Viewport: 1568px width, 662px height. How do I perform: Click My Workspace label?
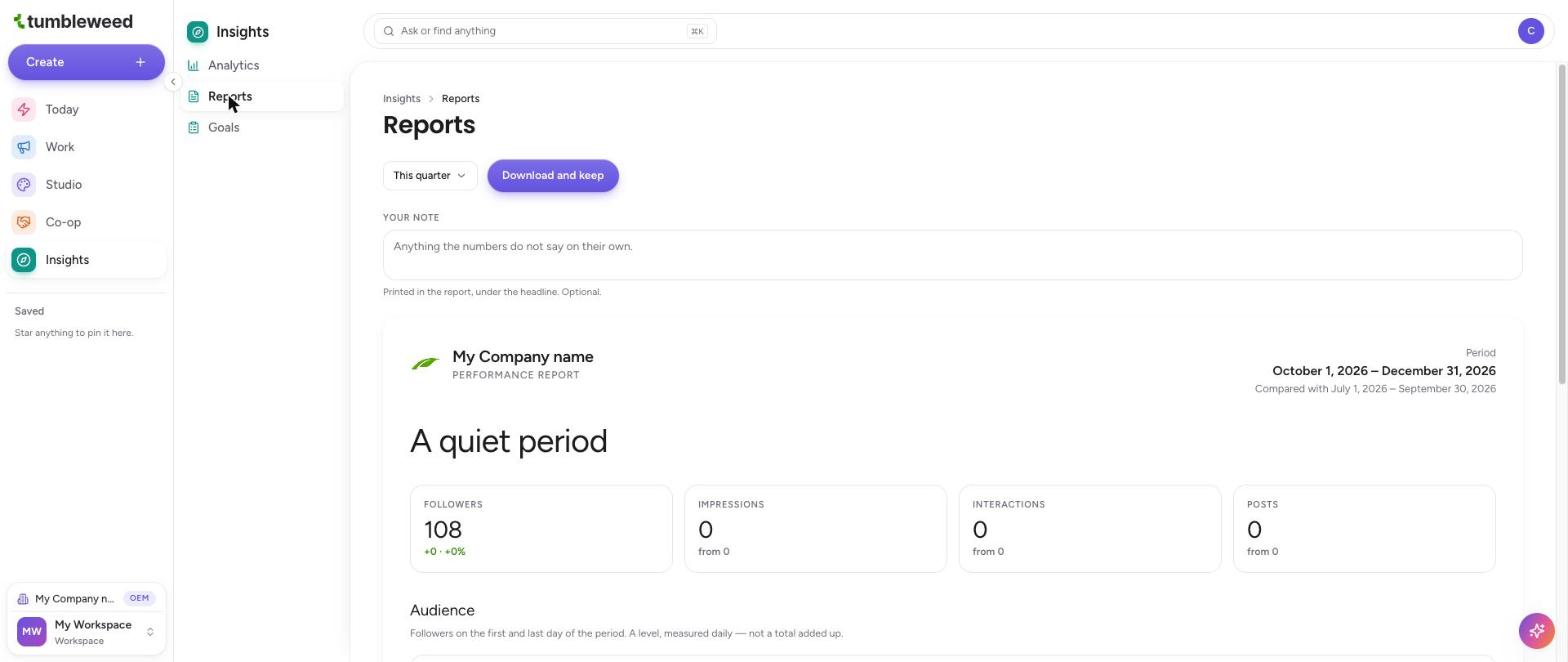click(x=93, y=625)
